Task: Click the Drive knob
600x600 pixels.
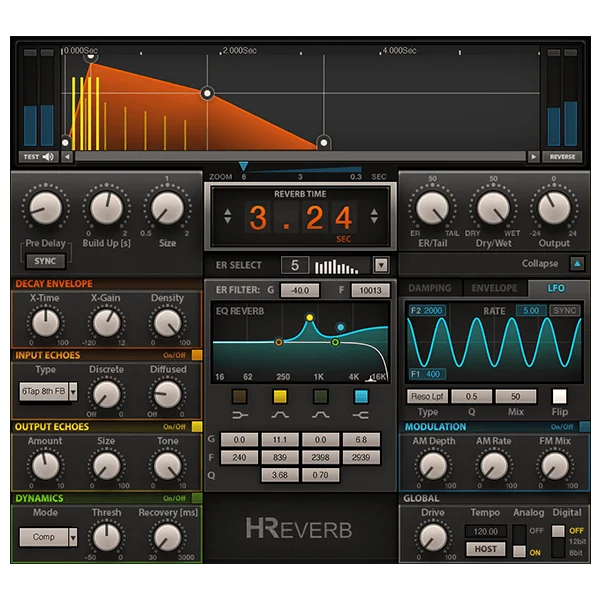Action: click(x=433, y=537)
